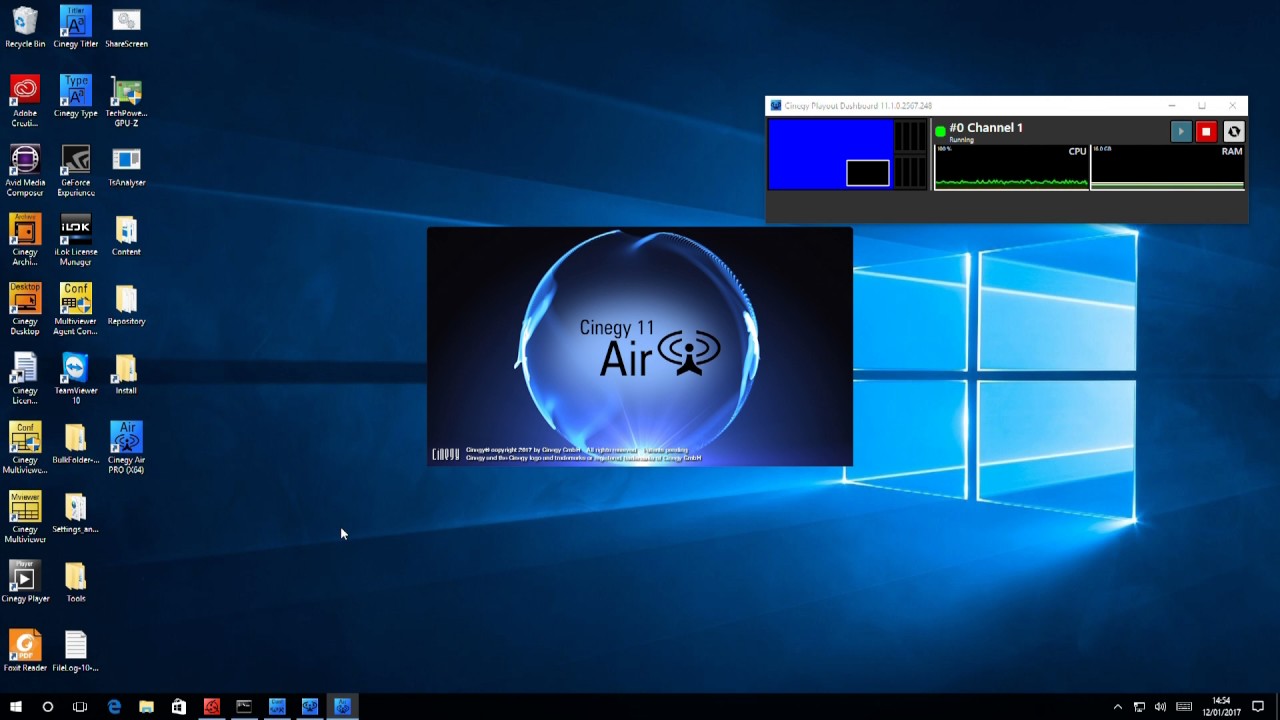Screen dimensions: 1280x720
Task: Select the Multiviewer Agent Config desktop icon
Action: (76, 309)
